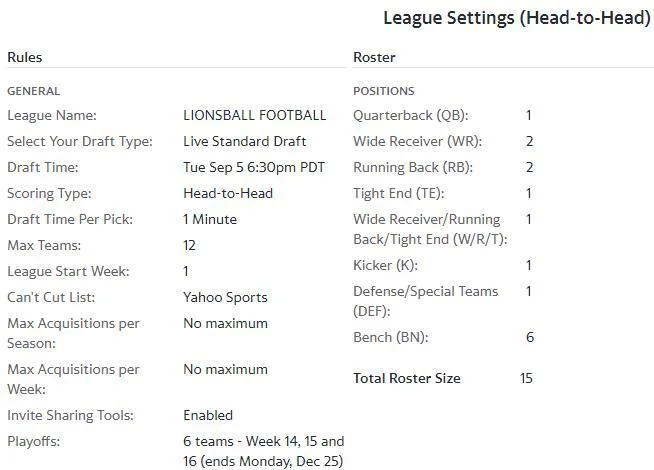Click the Quarterback (QB) position label
This screenshot has width=654, height=470.
click(410, 116)
